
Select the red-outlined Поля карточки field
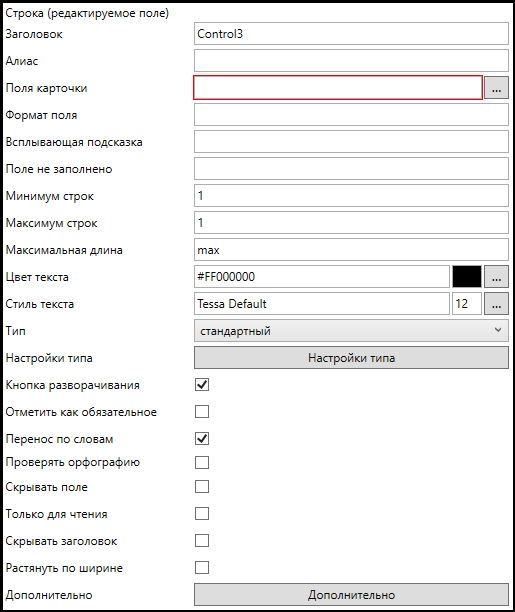click(338, 87)
